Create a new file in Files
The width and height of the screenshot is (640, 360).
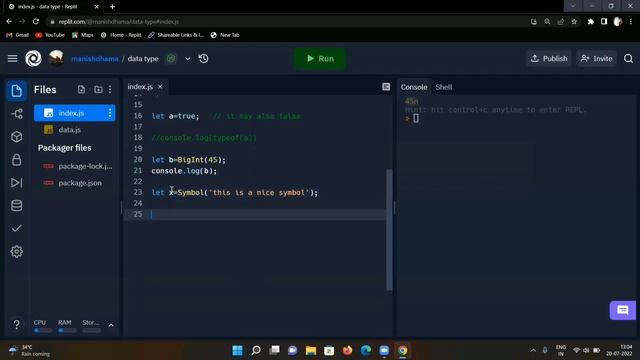click(81, 89)
